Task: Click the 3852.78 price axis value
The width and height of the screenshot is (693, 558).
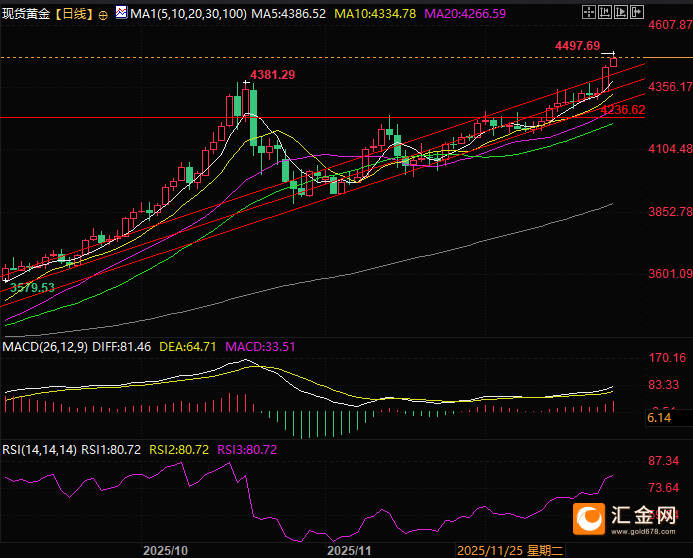Action: [670, 212]
